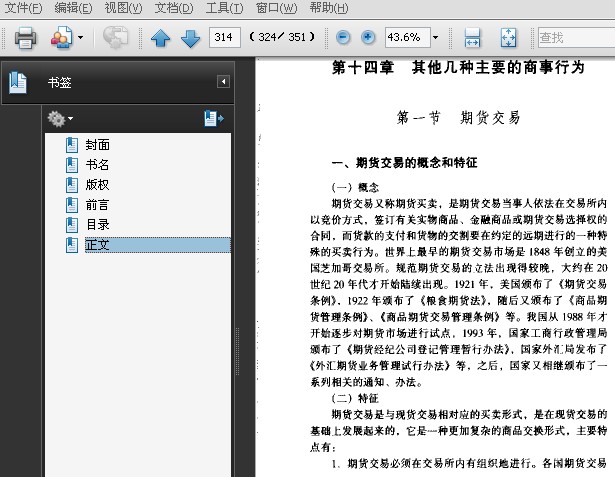Expand the zoom percentage dropdown arrow
The height and width of the screenshot is (477, 615).
coord(435,38)
